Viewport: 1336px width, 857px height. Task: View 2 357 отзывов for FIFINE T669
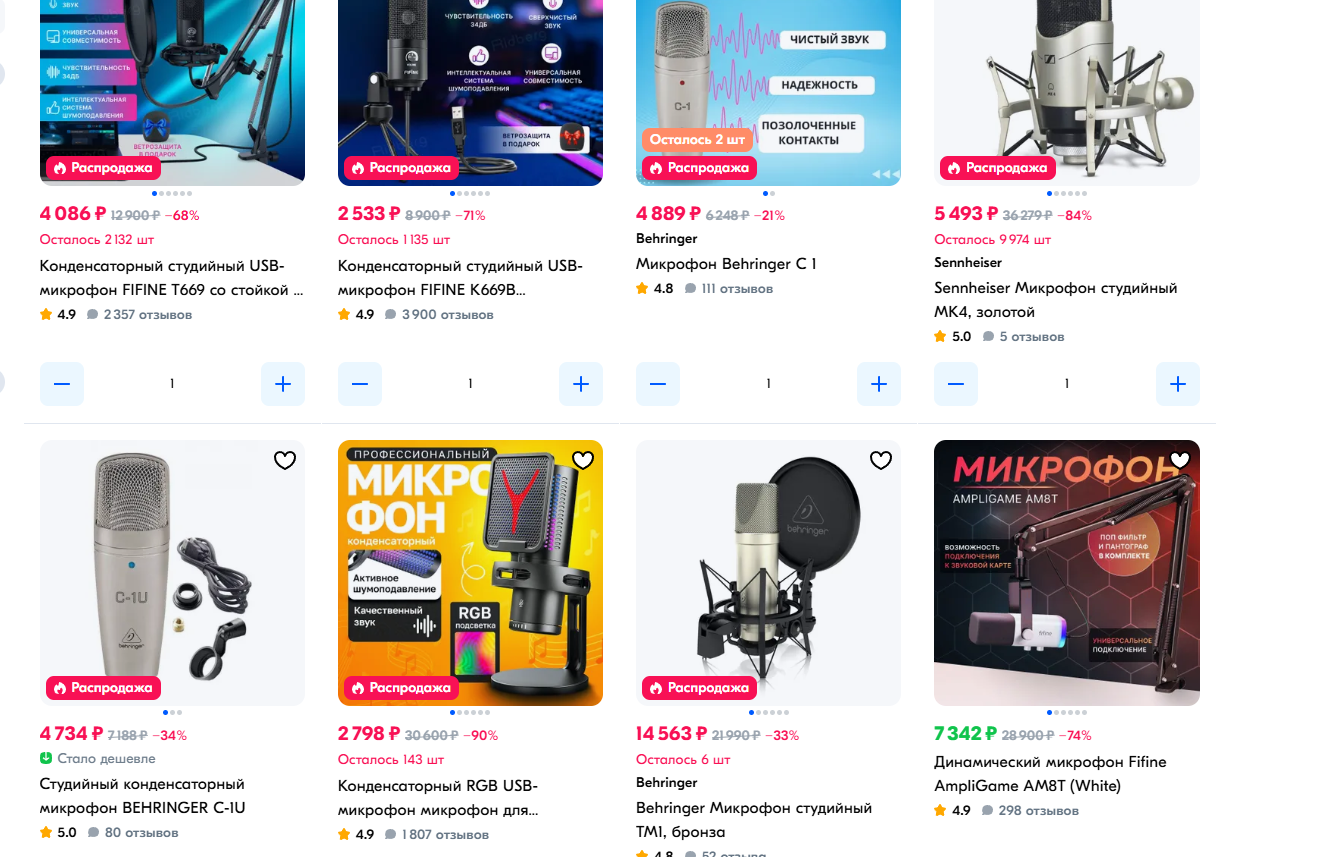pos(139,315)
